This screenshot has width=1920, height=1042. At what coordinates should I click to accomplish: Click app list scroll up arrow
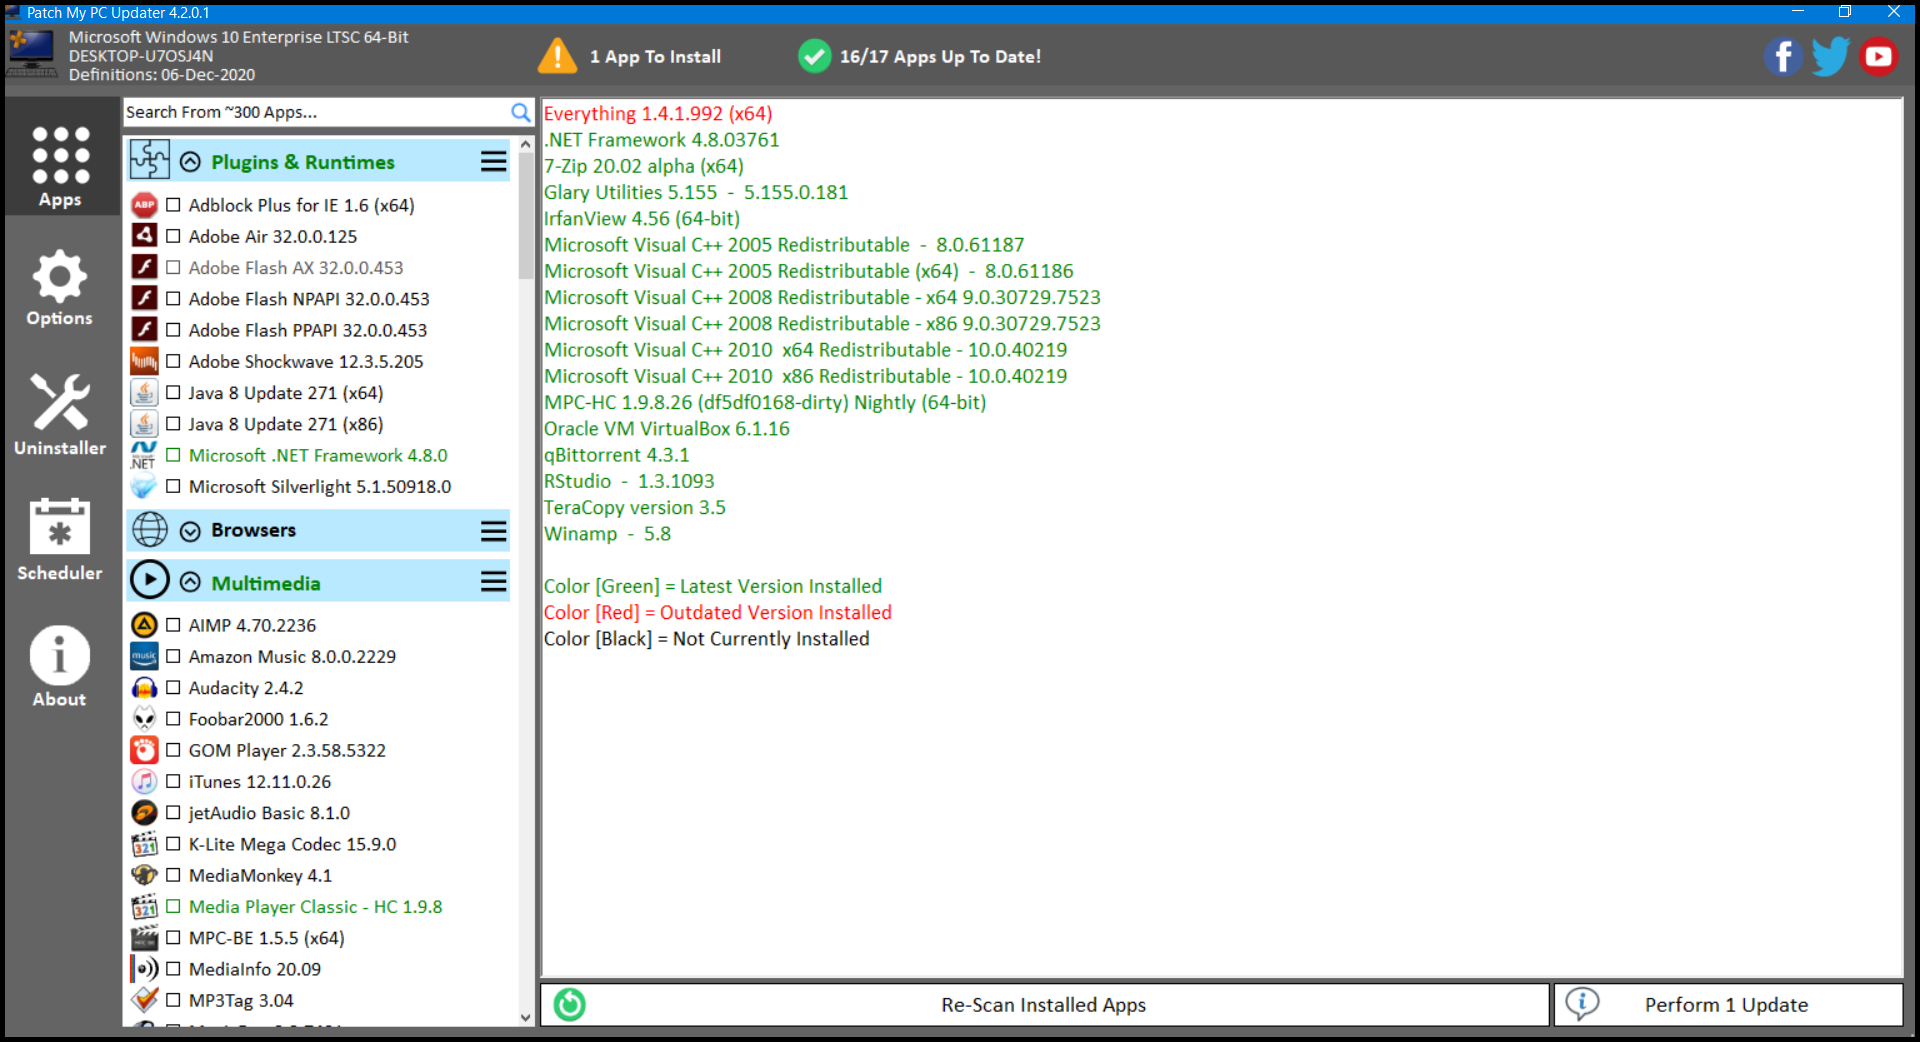pyautogui.click(x=526, y=145)
